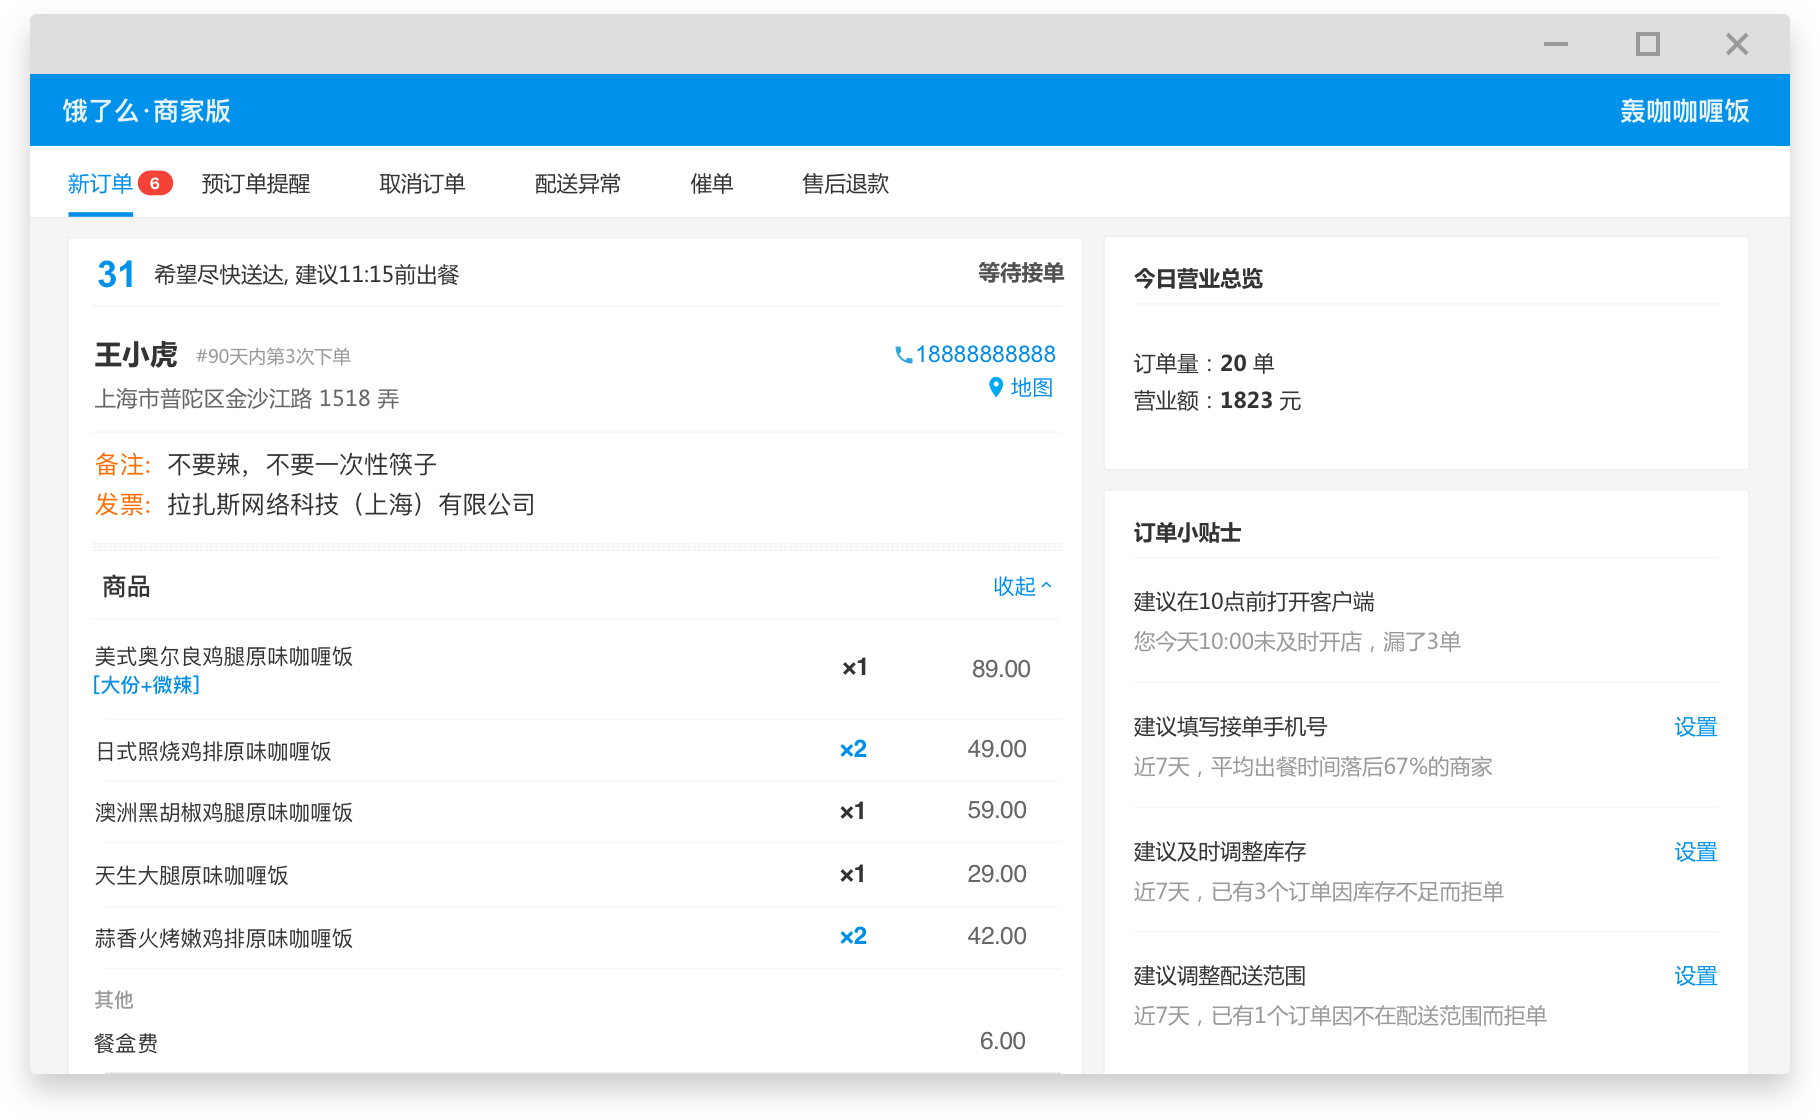
Task: Collapse the 商品 list via 收起
Action: click(x=1012, y=587)
